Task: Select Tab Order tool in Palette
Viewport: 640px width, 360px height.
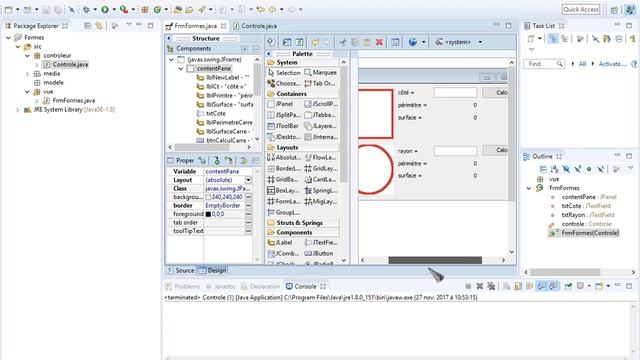Action: [320, 83]
